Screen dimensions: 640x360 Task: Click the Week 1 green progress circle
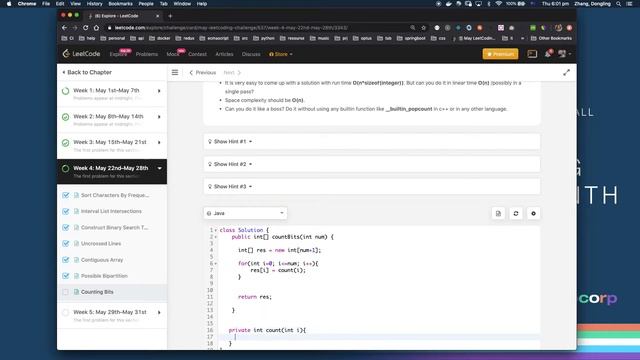tap(65, 91)
